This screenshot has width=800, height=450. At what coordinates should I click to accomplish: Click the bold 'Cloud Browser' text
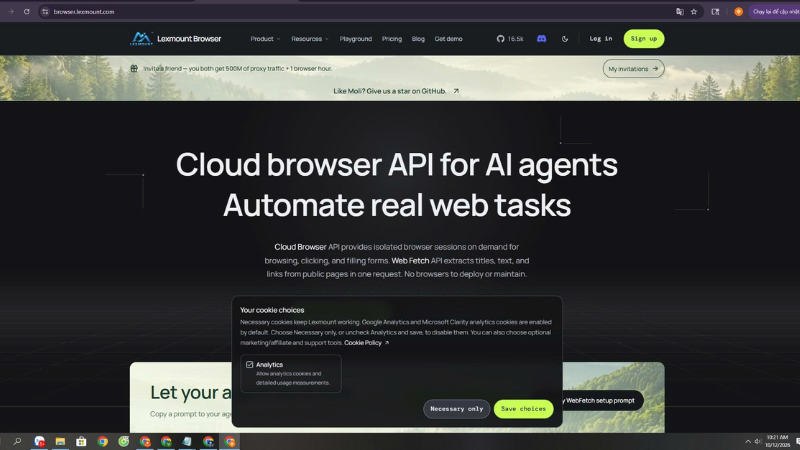[x=300, y=247]
